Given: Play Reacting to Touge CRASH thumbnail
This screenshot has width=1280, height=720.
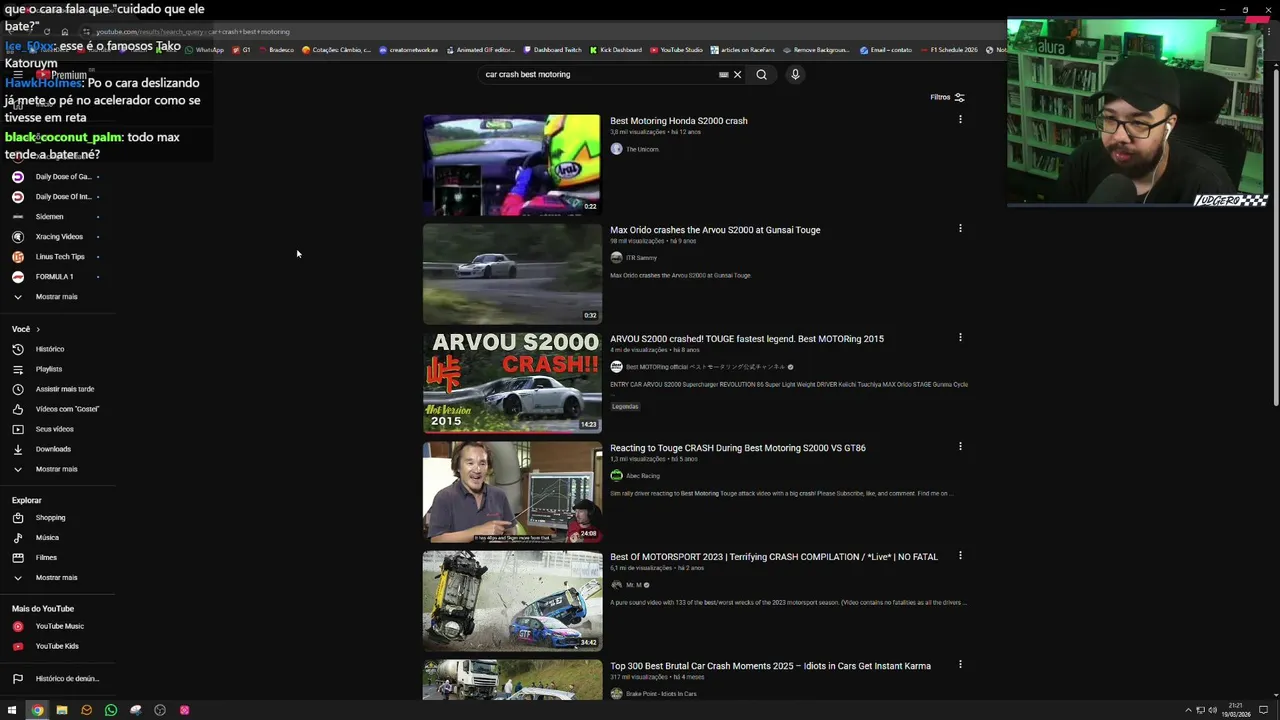Looking at the screenshot, I should point(512,491).
